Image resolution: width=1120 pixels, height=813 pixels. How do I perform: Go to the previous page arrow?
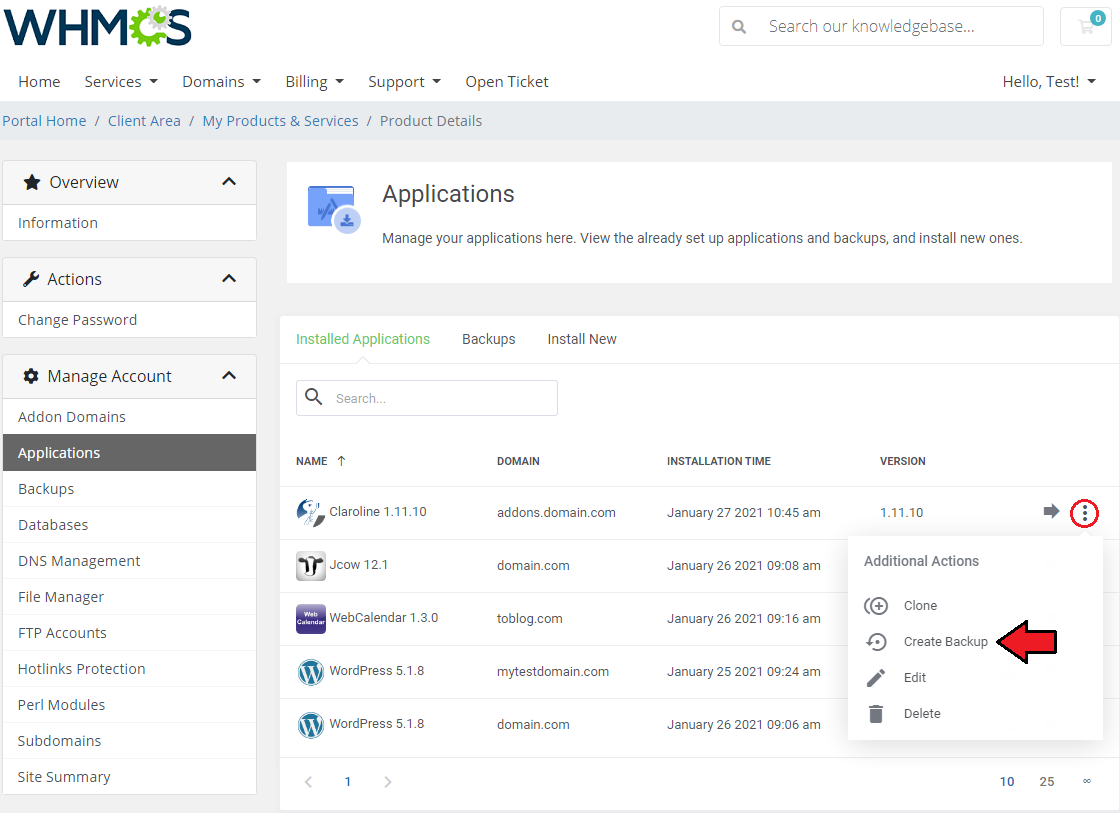[309, 782]
